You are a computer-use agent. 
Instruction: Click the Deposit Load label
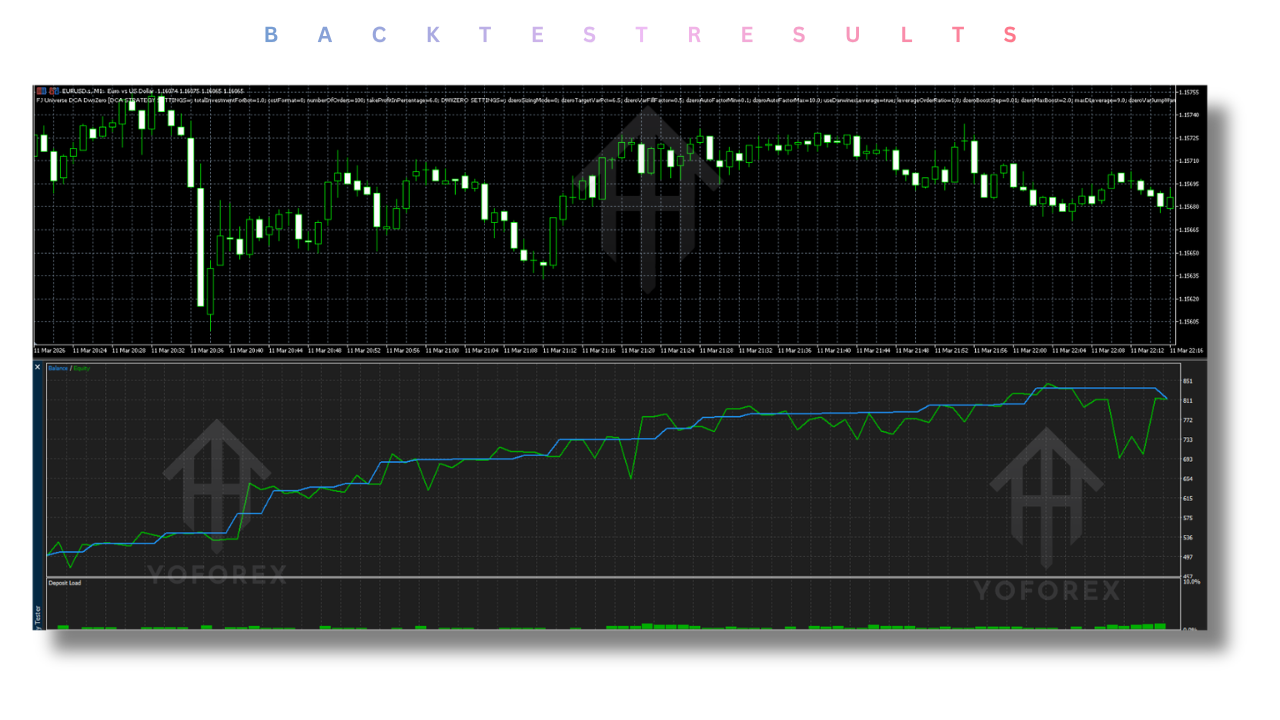click(x=65, y=582)
